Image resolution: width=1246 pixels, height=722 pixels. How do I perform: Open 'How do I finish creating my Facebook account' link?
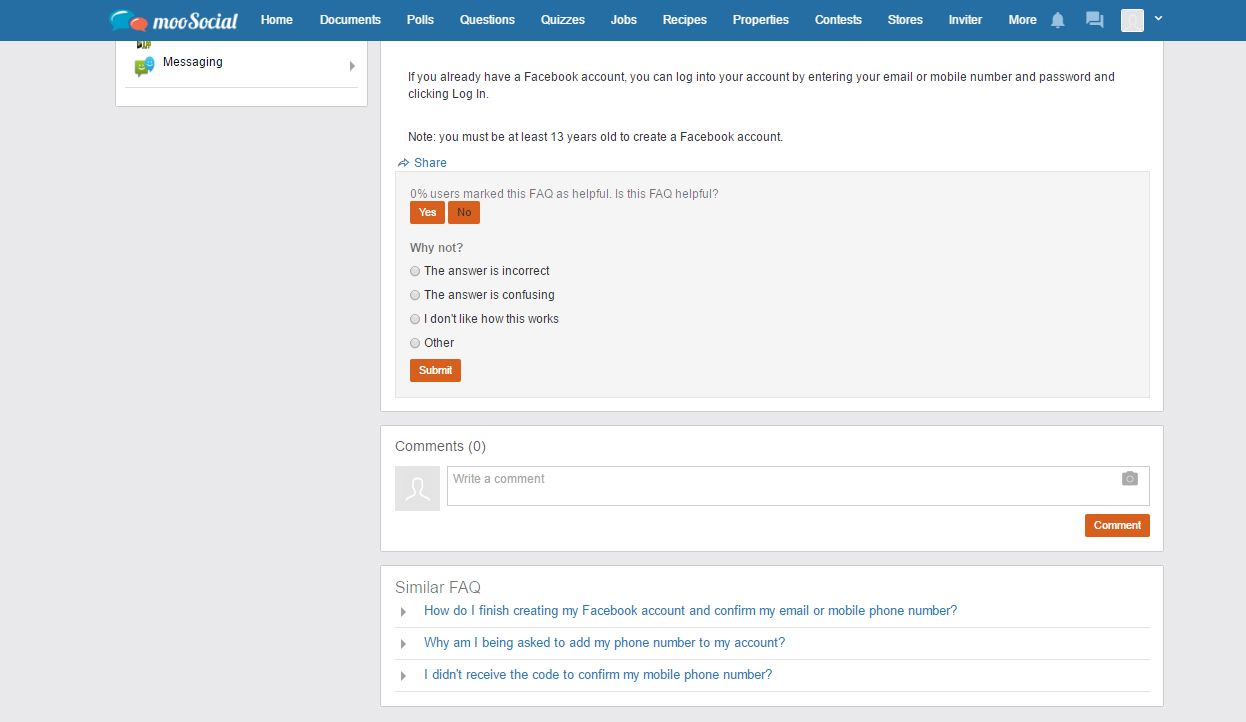tap(690, 611)
